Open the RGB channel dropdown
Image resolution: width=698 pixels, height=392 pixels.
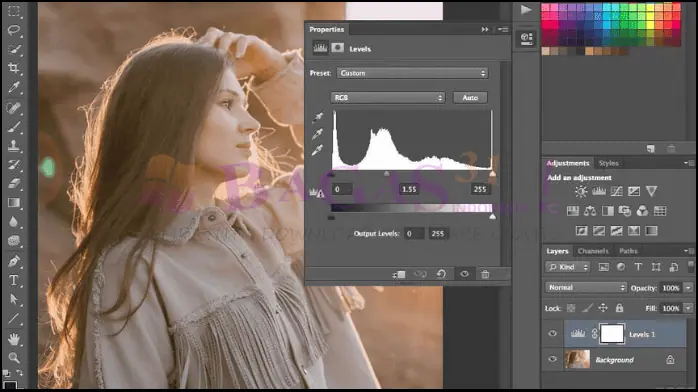click(387, 97)
